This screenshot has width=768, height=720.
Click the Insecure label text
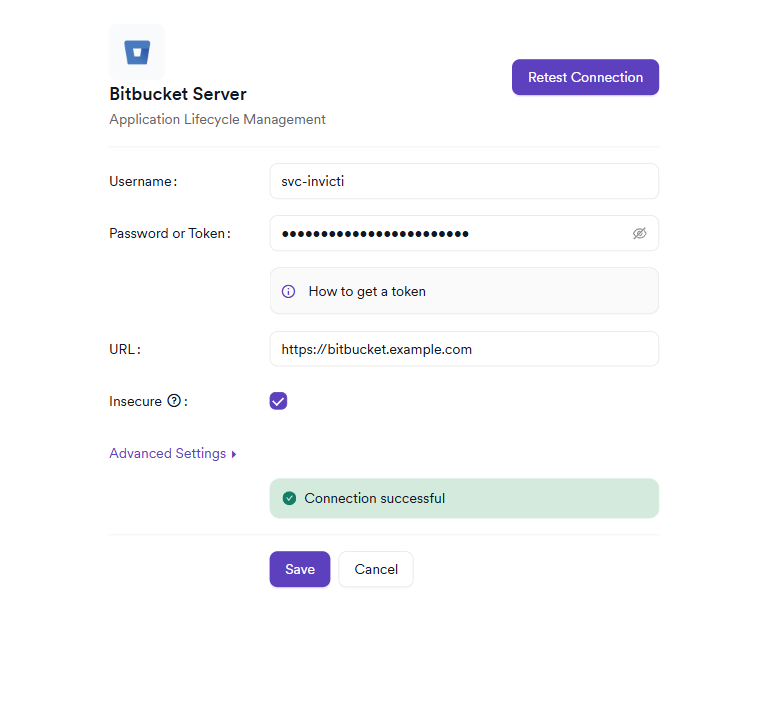(135, 401)
